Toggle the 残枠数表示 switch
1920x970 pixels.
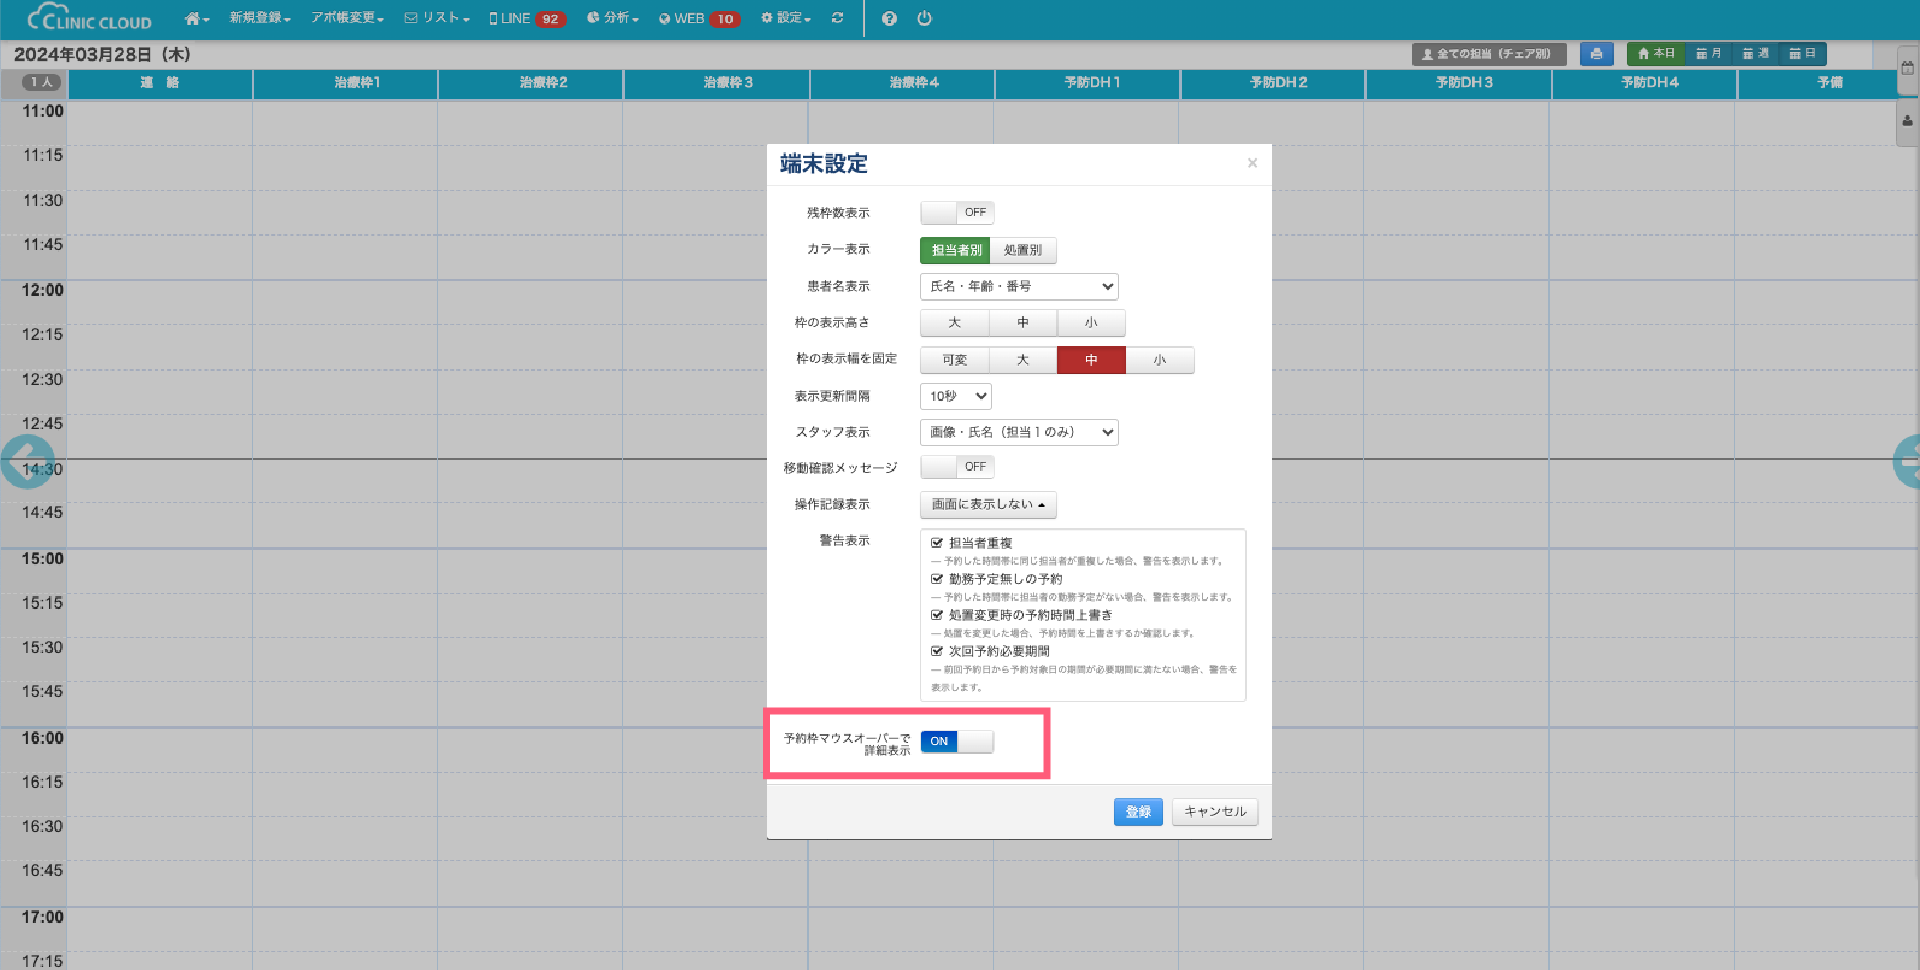pyautogui.click(x=957, y=213)
